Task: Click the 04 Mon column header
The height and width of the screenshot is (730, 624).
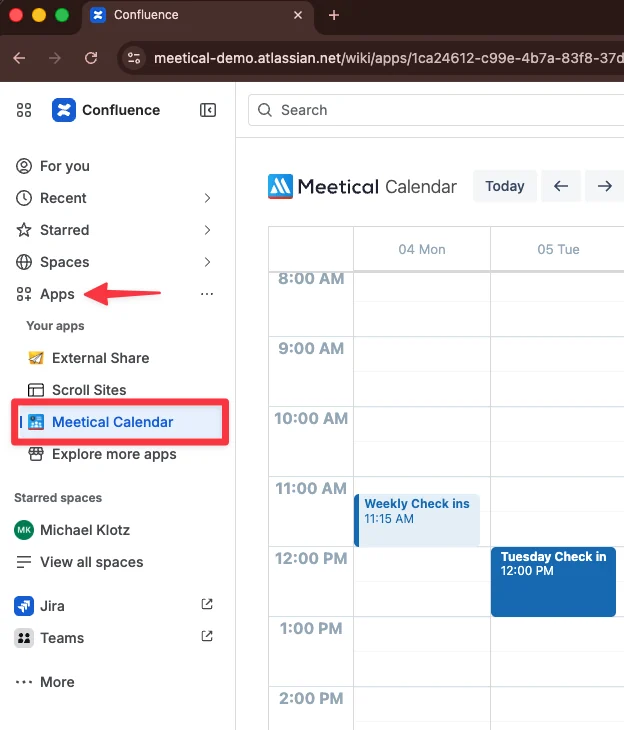Action: 422,249
